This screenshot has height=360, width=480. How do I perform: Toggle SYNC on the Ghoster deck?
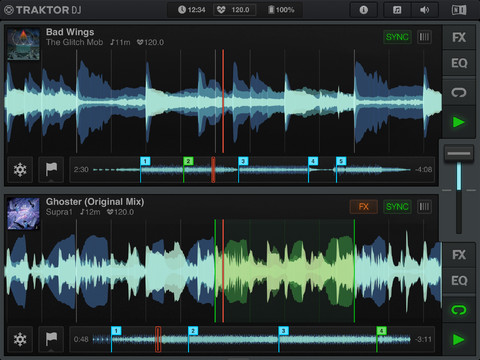[397, 207]
